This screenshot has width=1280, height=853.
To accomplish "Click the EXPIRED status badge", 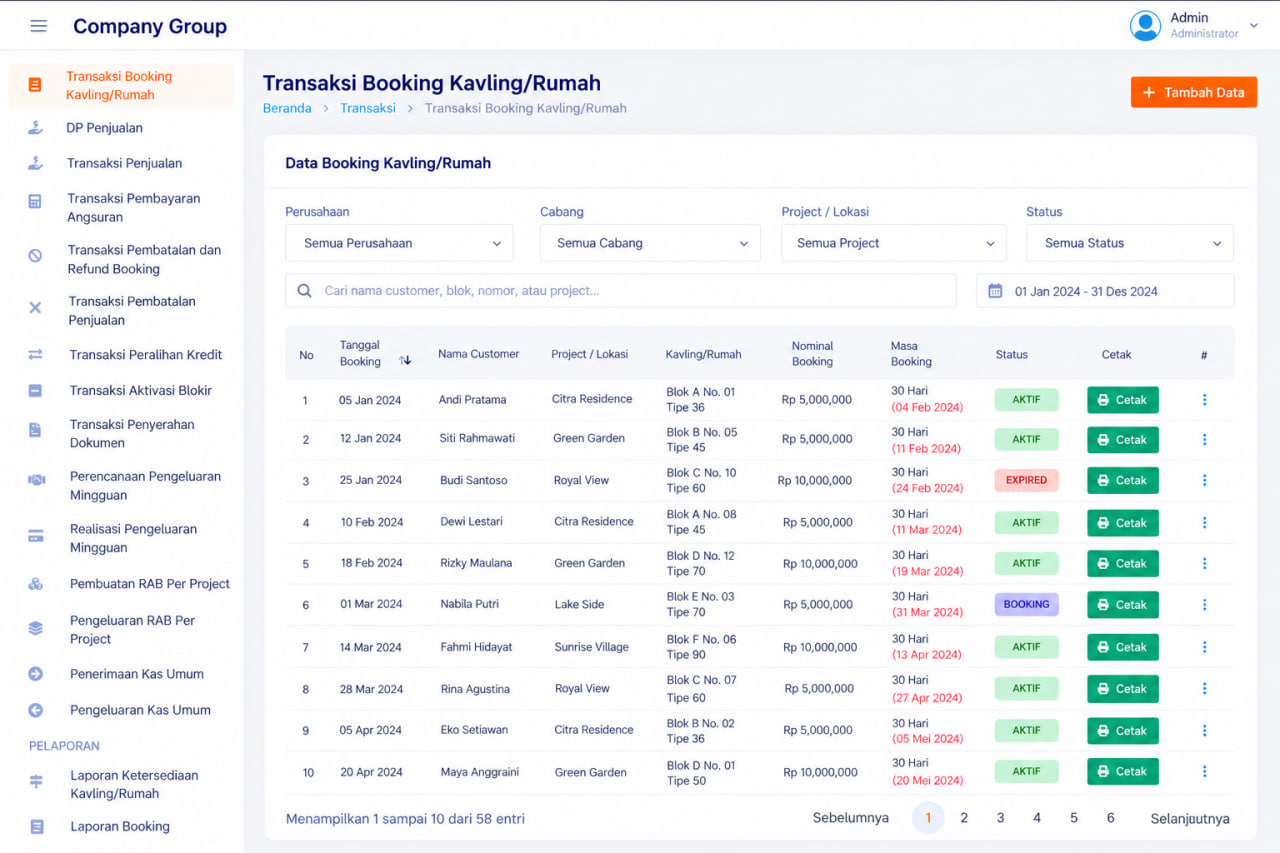I will point(1026,480).
